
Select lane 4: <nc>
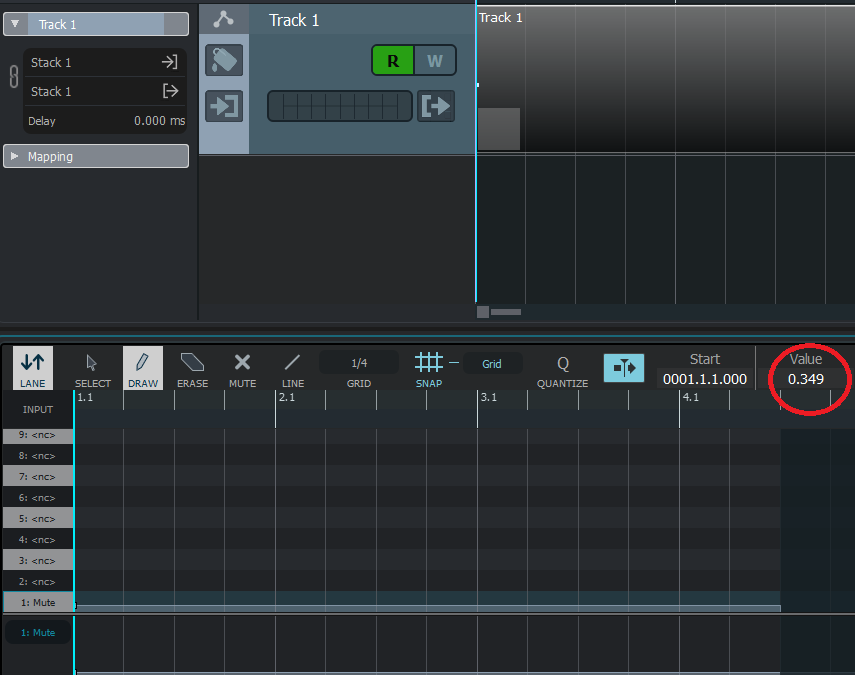(38, 540)
